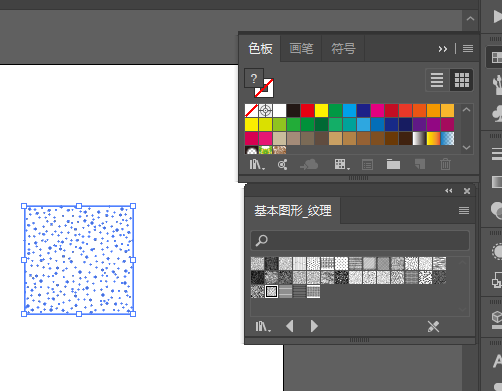Select the black-white gradient swatch
The width and height of the screenshot is (502, 391).
pos(419,139)
